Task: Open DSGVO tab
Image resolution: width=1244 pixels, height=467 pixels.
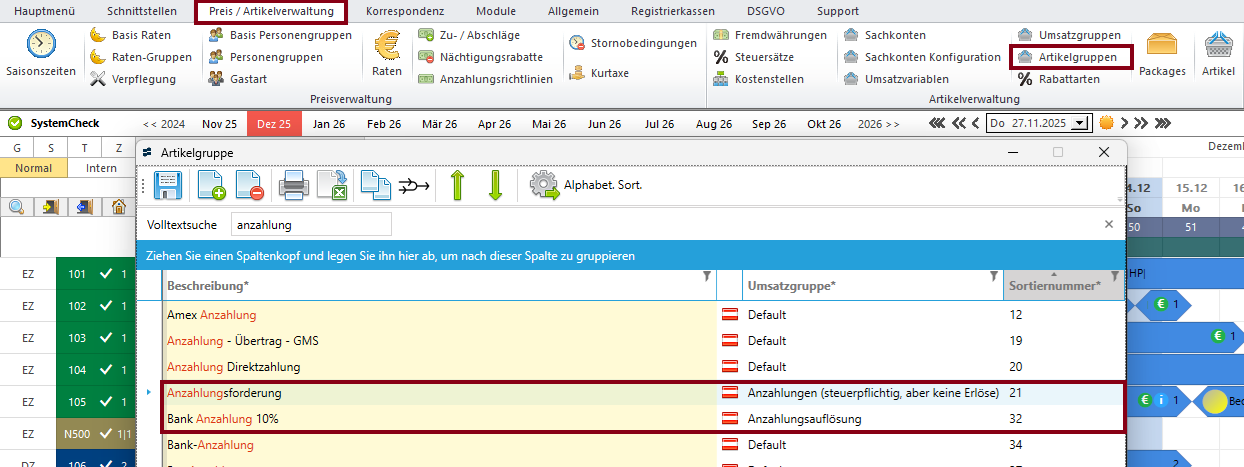Action: 766,11
